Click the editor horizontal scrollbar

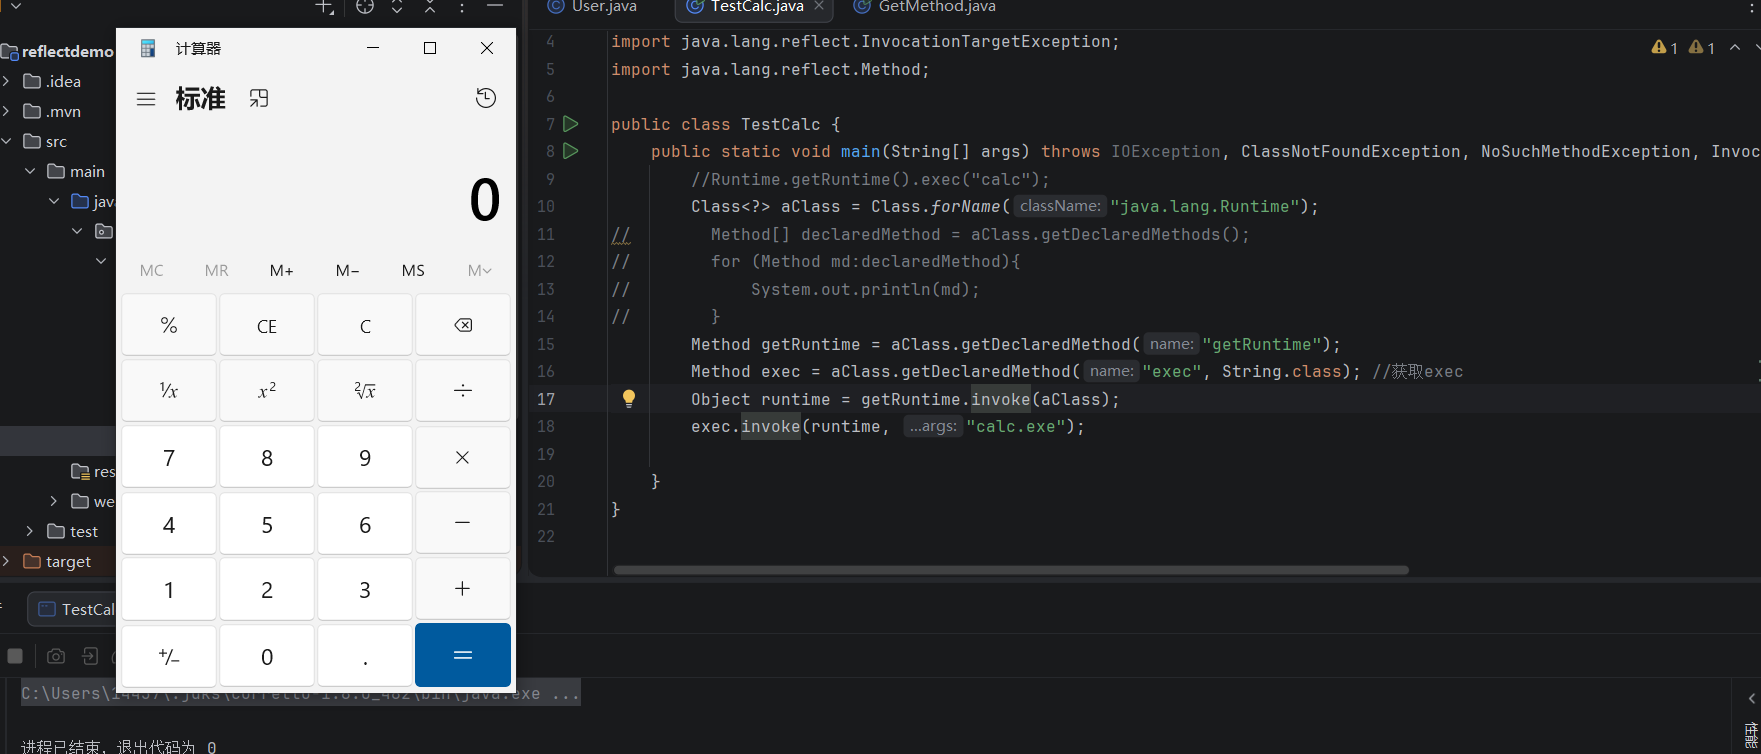pyautogui.click(x=1011, y=570)
